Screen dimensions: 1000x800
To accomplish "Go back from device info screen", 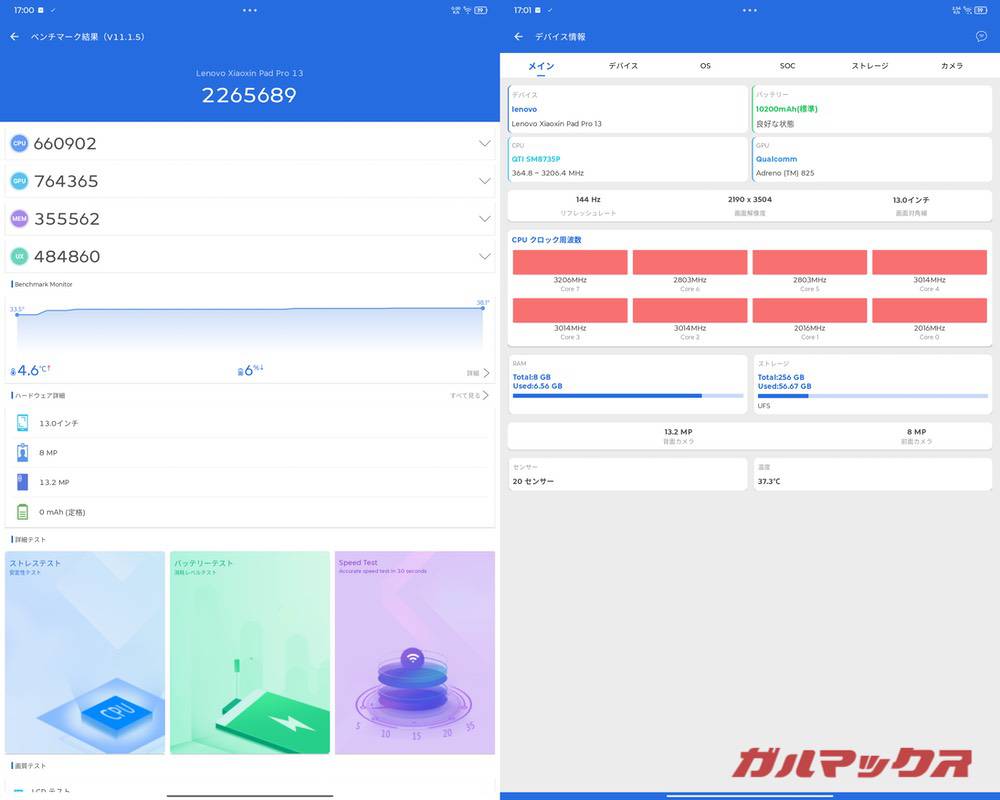I will coord(518,37).
